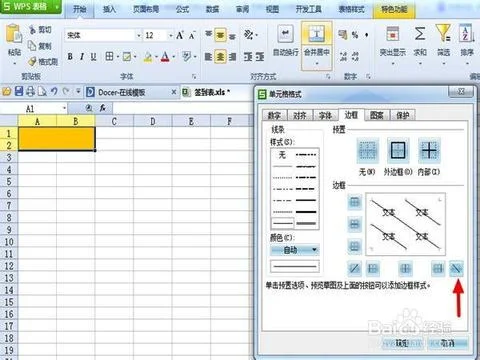The width and height of the screenshot is (480, 360).
Task: Click the print icon in quick toolbar
Action: click(30, 91)
